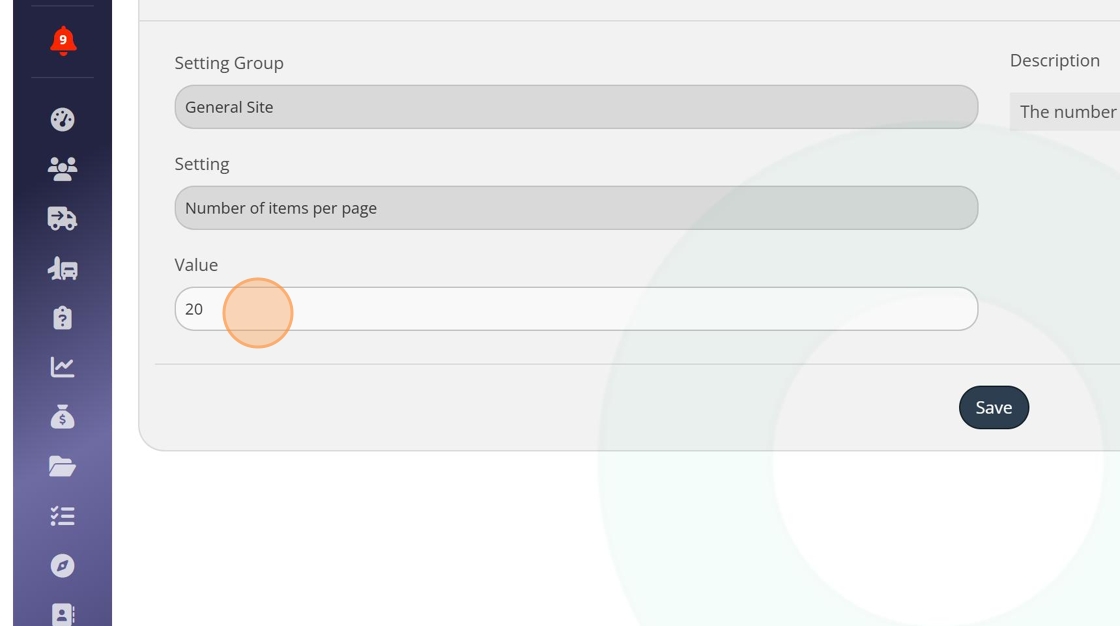Open the line chart reports icon
1120x626 pixels.
(62, 367)
